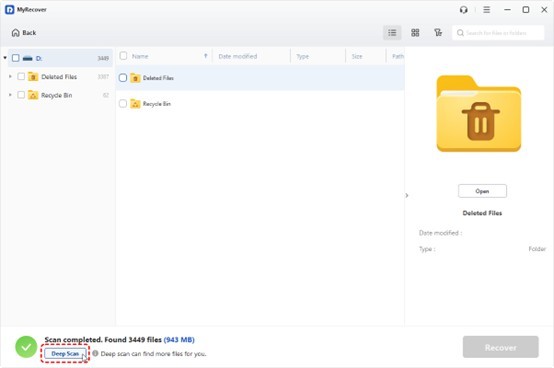The width and height of the screenshot is (554, 368).
Task: Collapse the D: drive tree node
Action: [5, 58]
